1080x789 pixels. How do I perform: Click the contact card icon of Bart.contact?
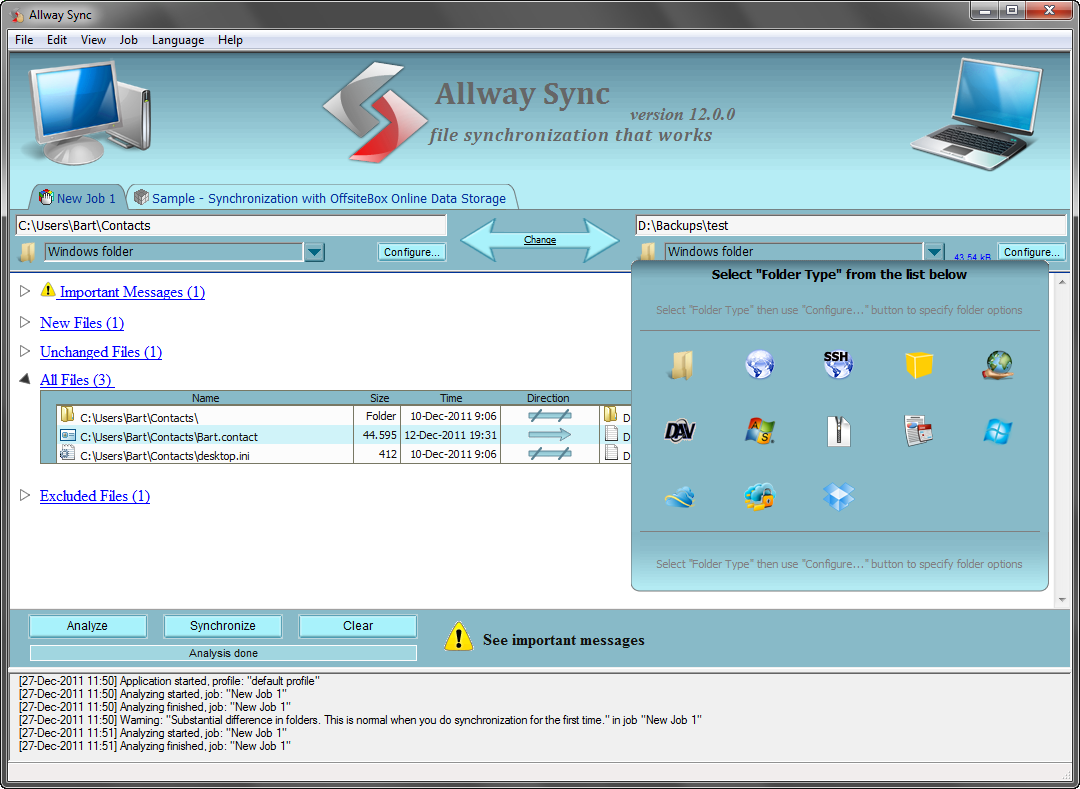[x=67, y=435]
